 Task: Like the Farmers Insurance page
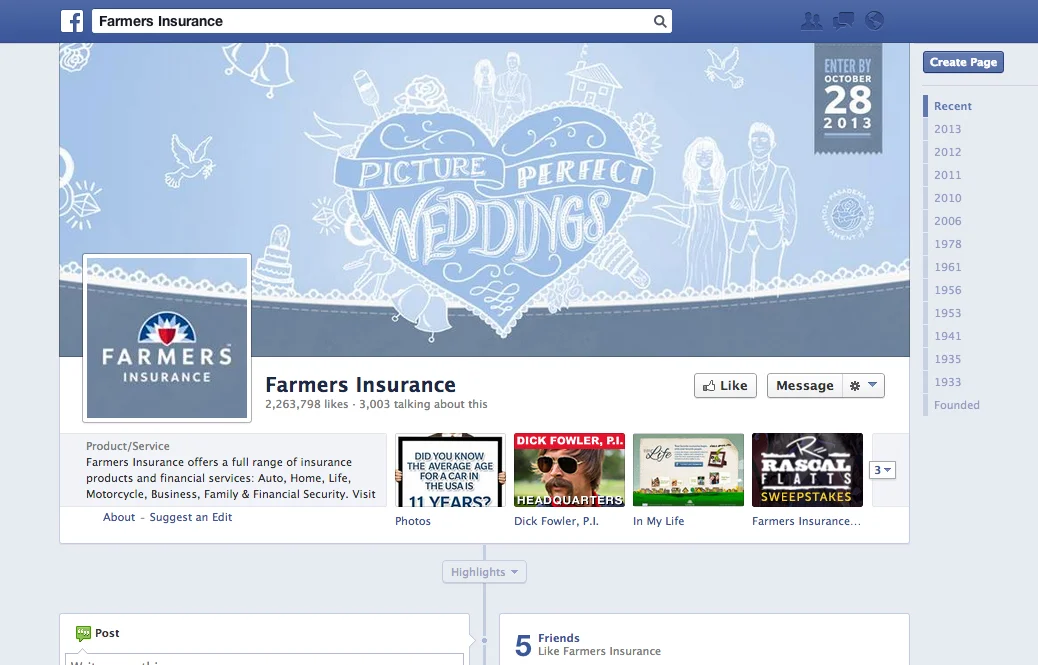725,386
